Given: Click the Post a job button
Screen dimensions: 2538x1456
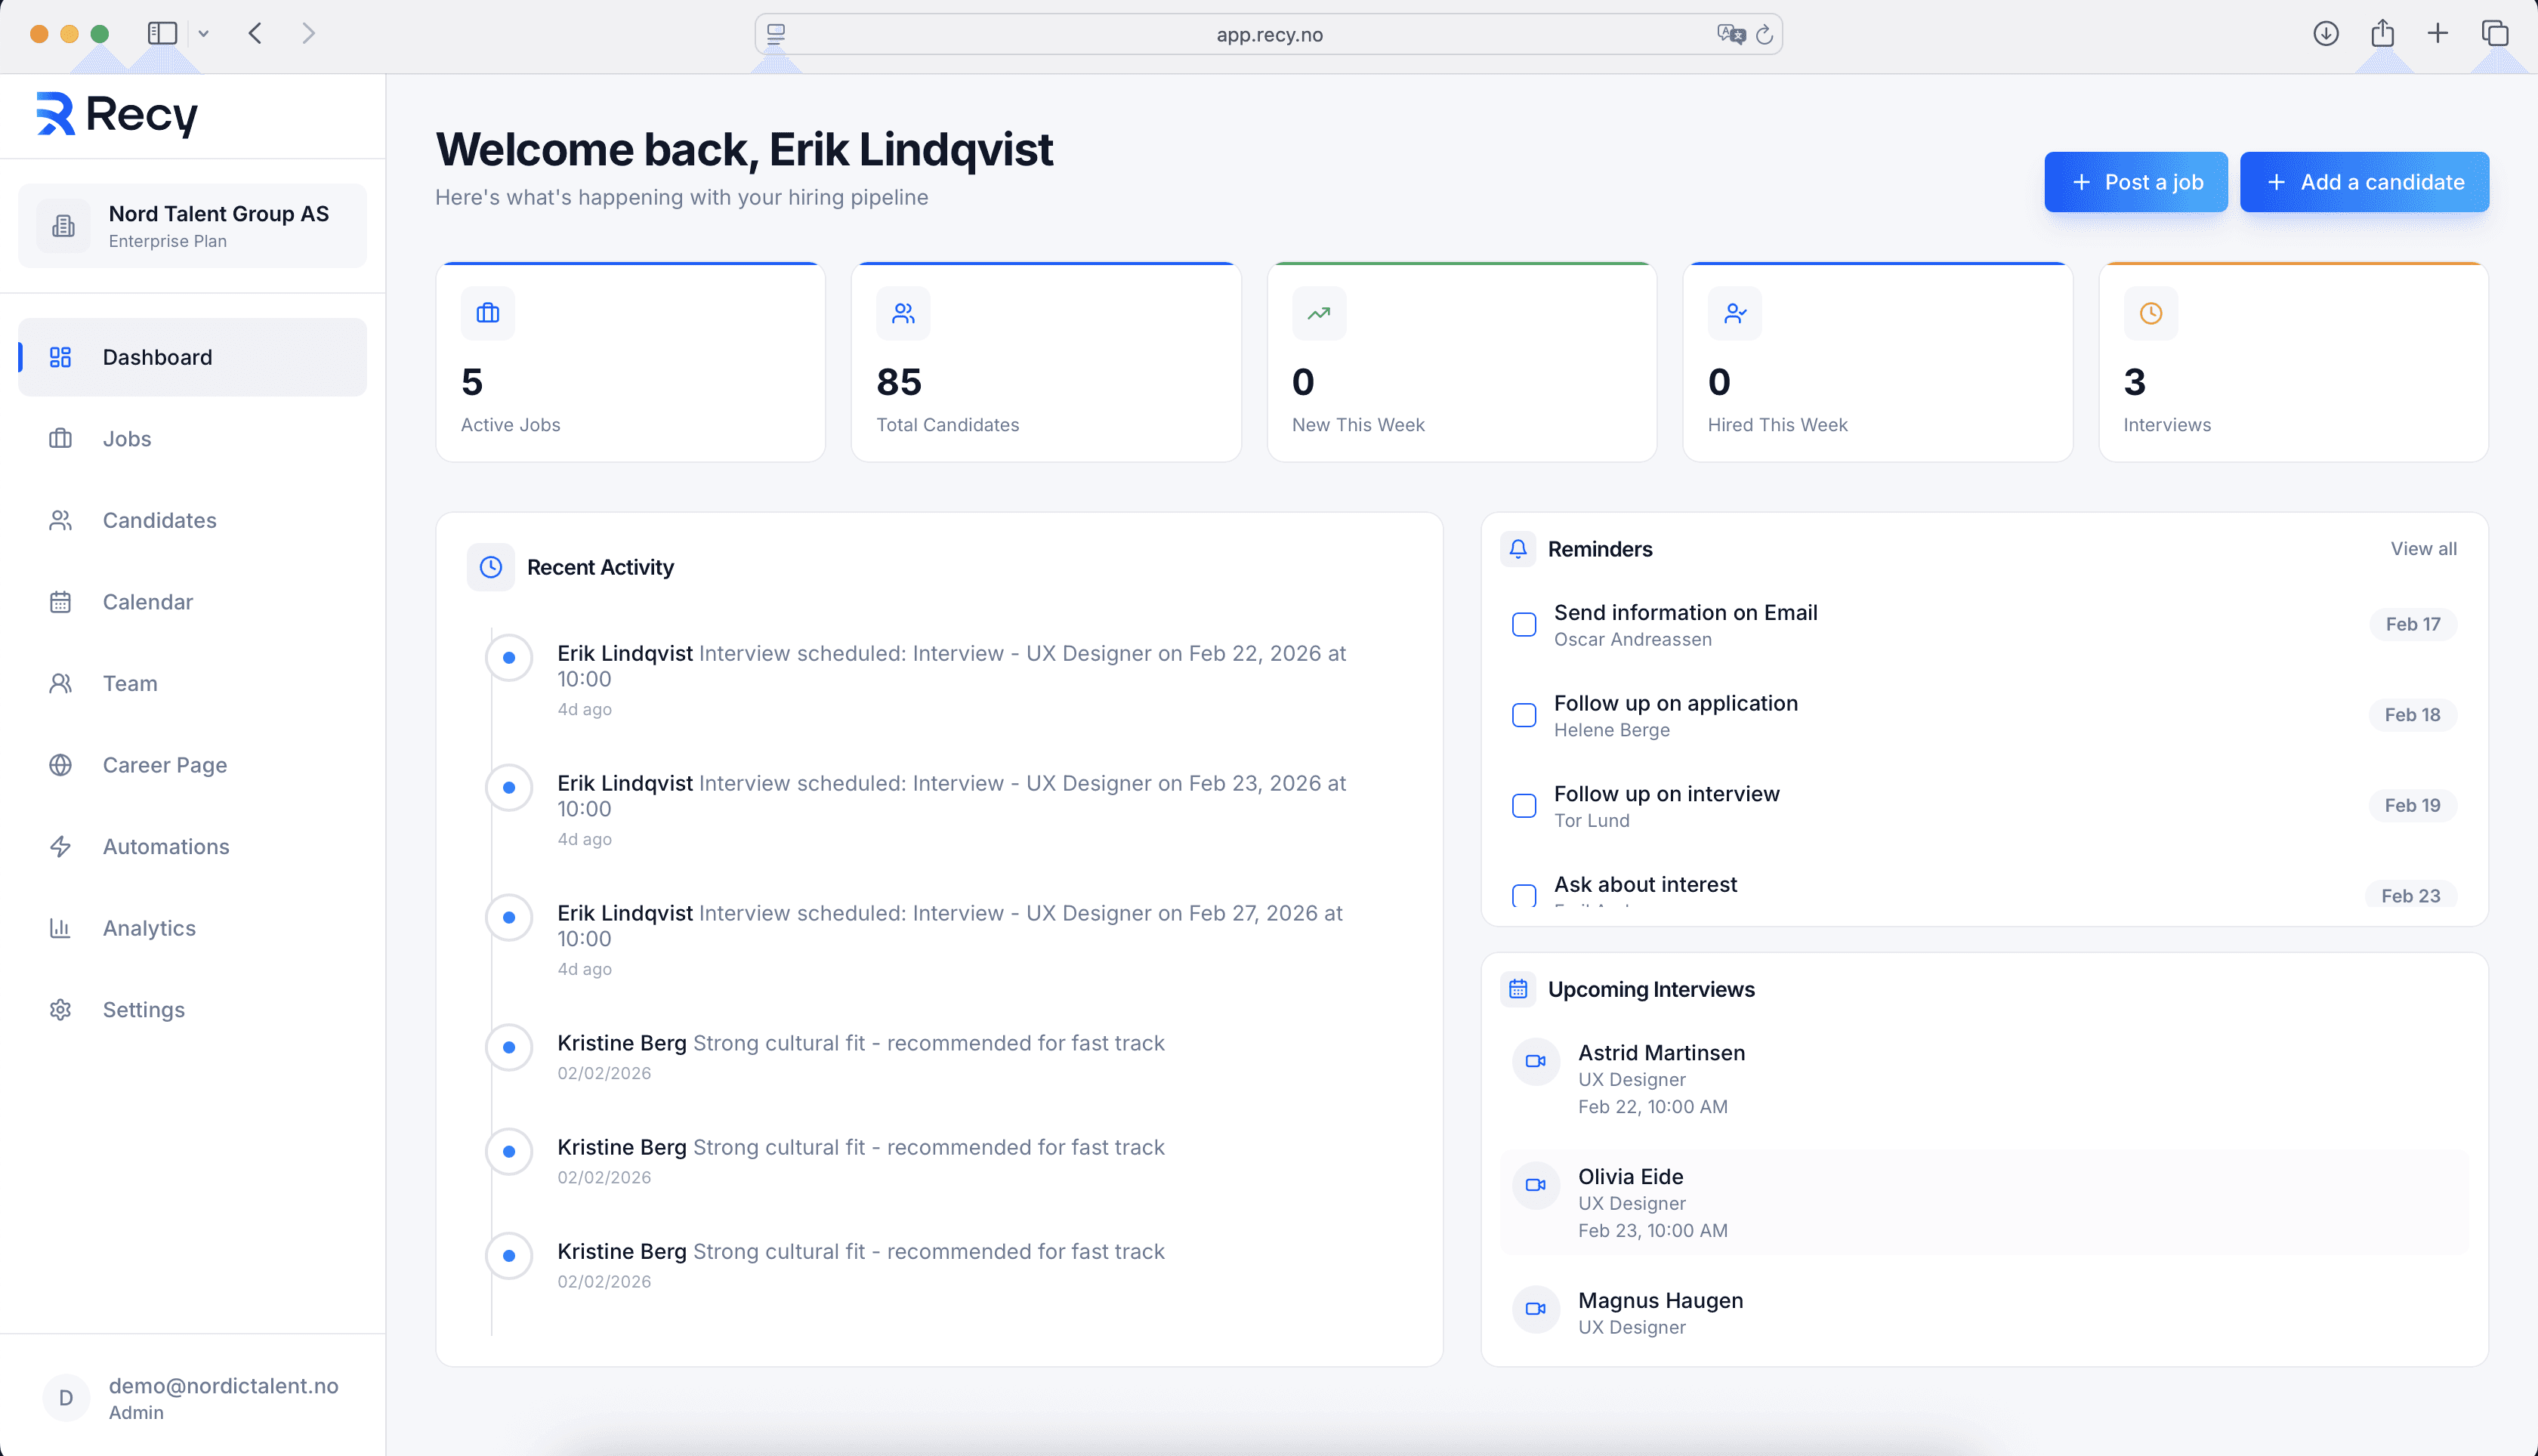Looking at the screenshot, I should 2135,182.
